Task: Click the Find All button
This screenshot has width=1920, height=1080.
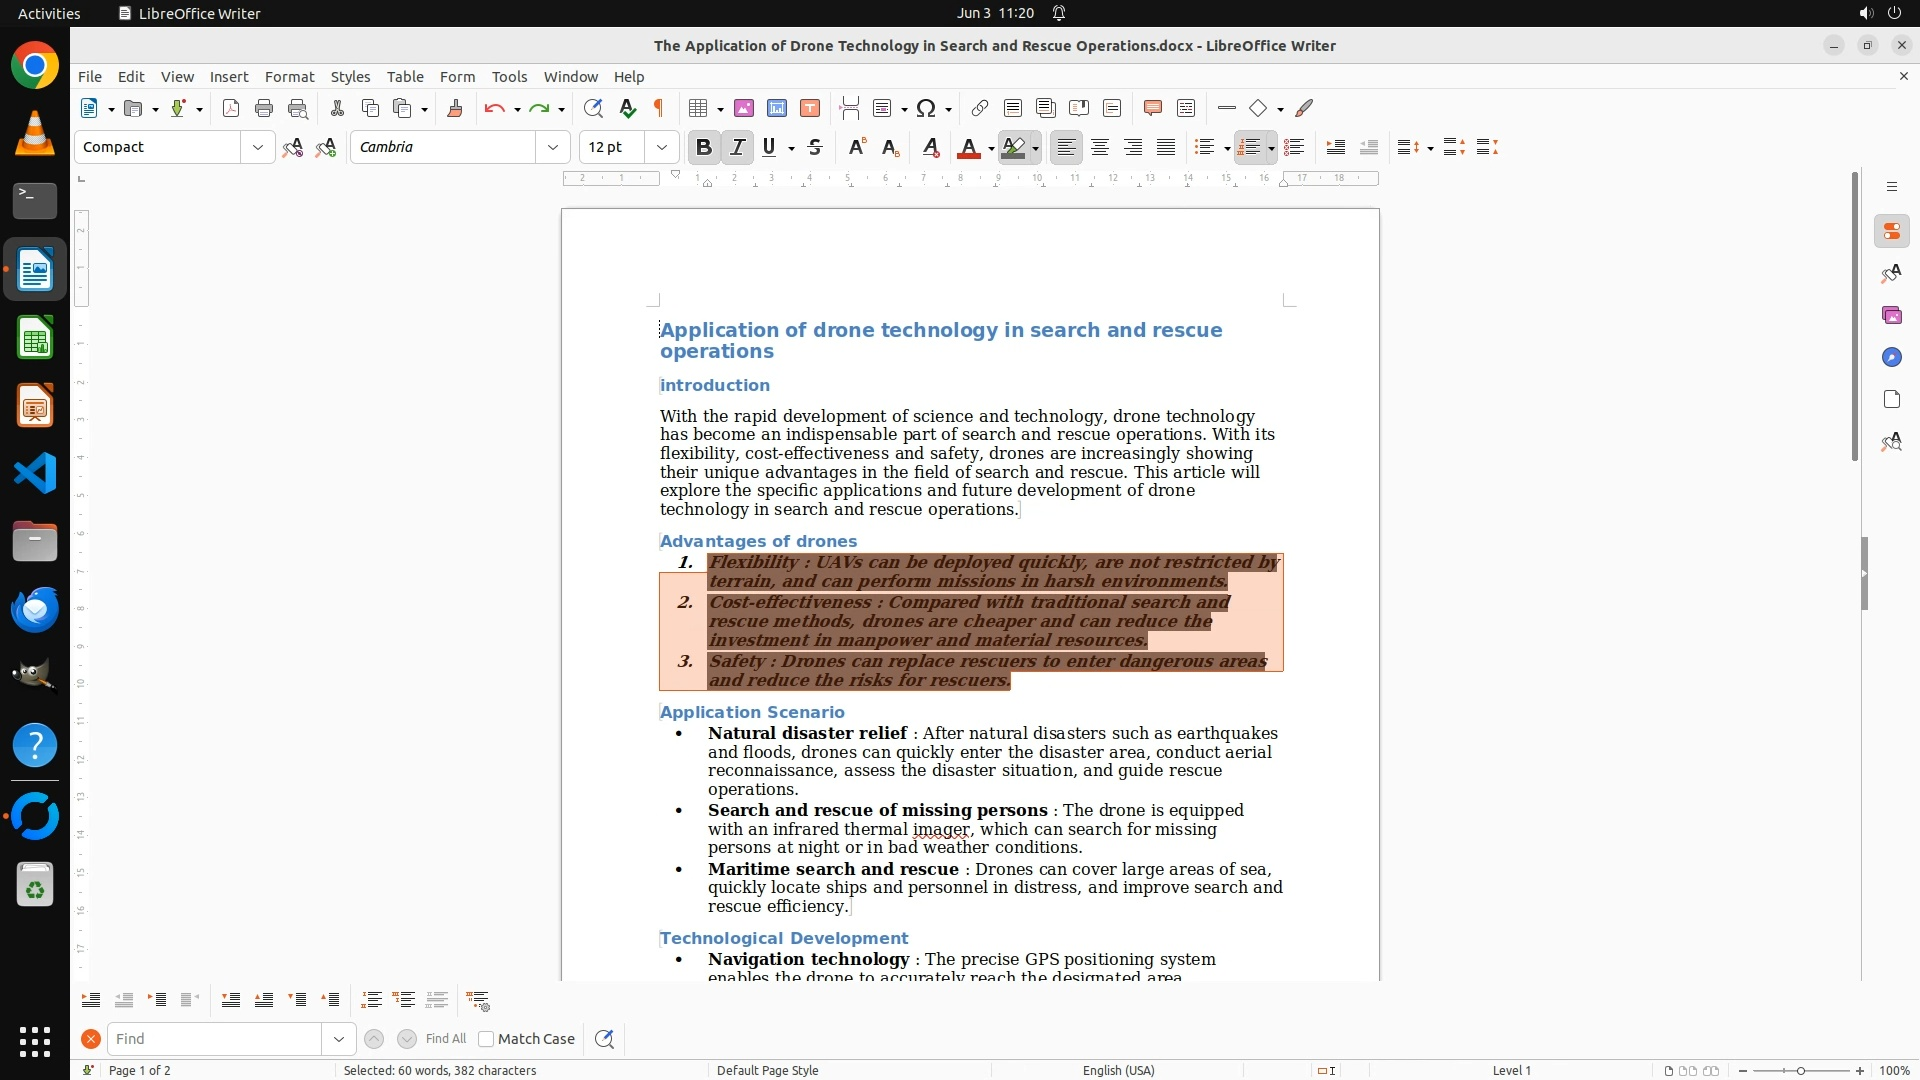Action: [446, 1039]
